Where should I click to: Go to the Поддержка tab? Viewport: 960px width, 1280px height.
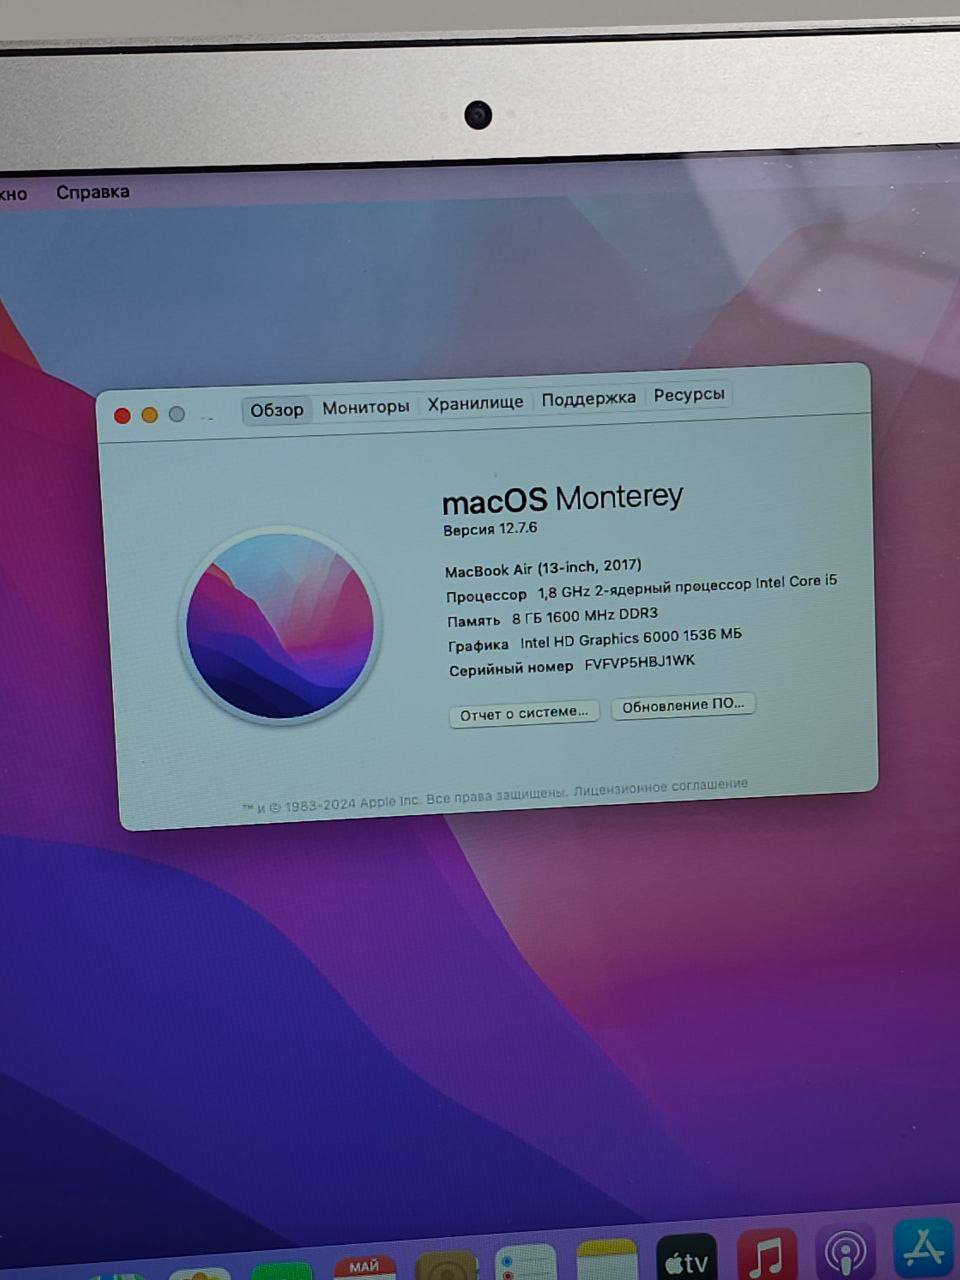(x=588, y=399)
